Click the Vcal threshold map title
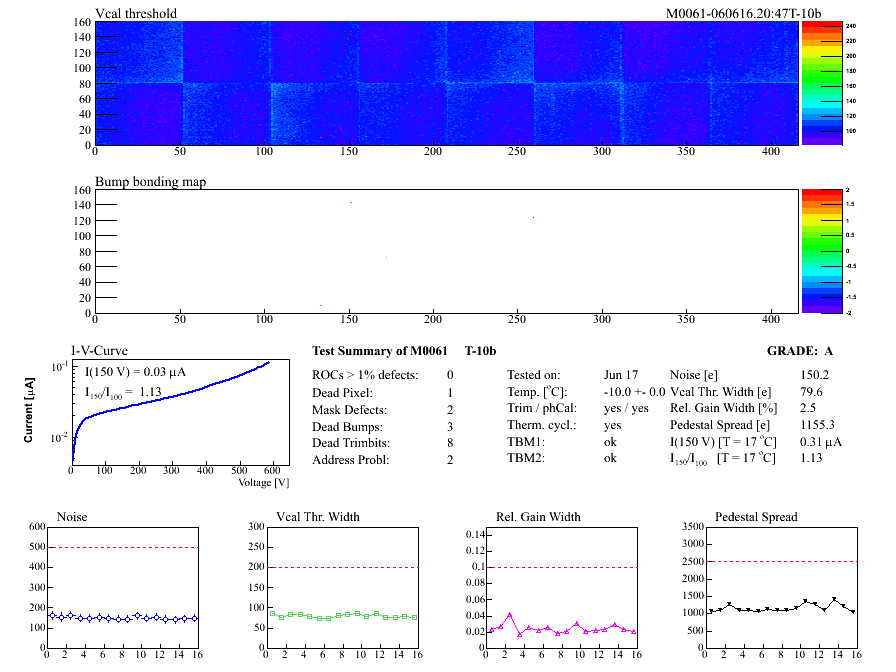The height and width of the screenshot is (672, 896). pyautogui.click(x=136, y=14)
